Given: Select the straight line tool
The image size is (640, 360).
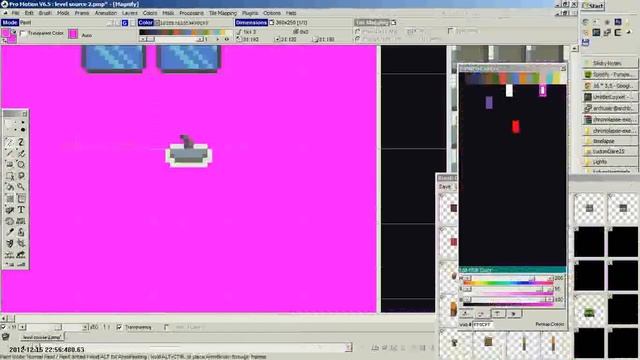Looking at the screenshot, I should [9, 153].
